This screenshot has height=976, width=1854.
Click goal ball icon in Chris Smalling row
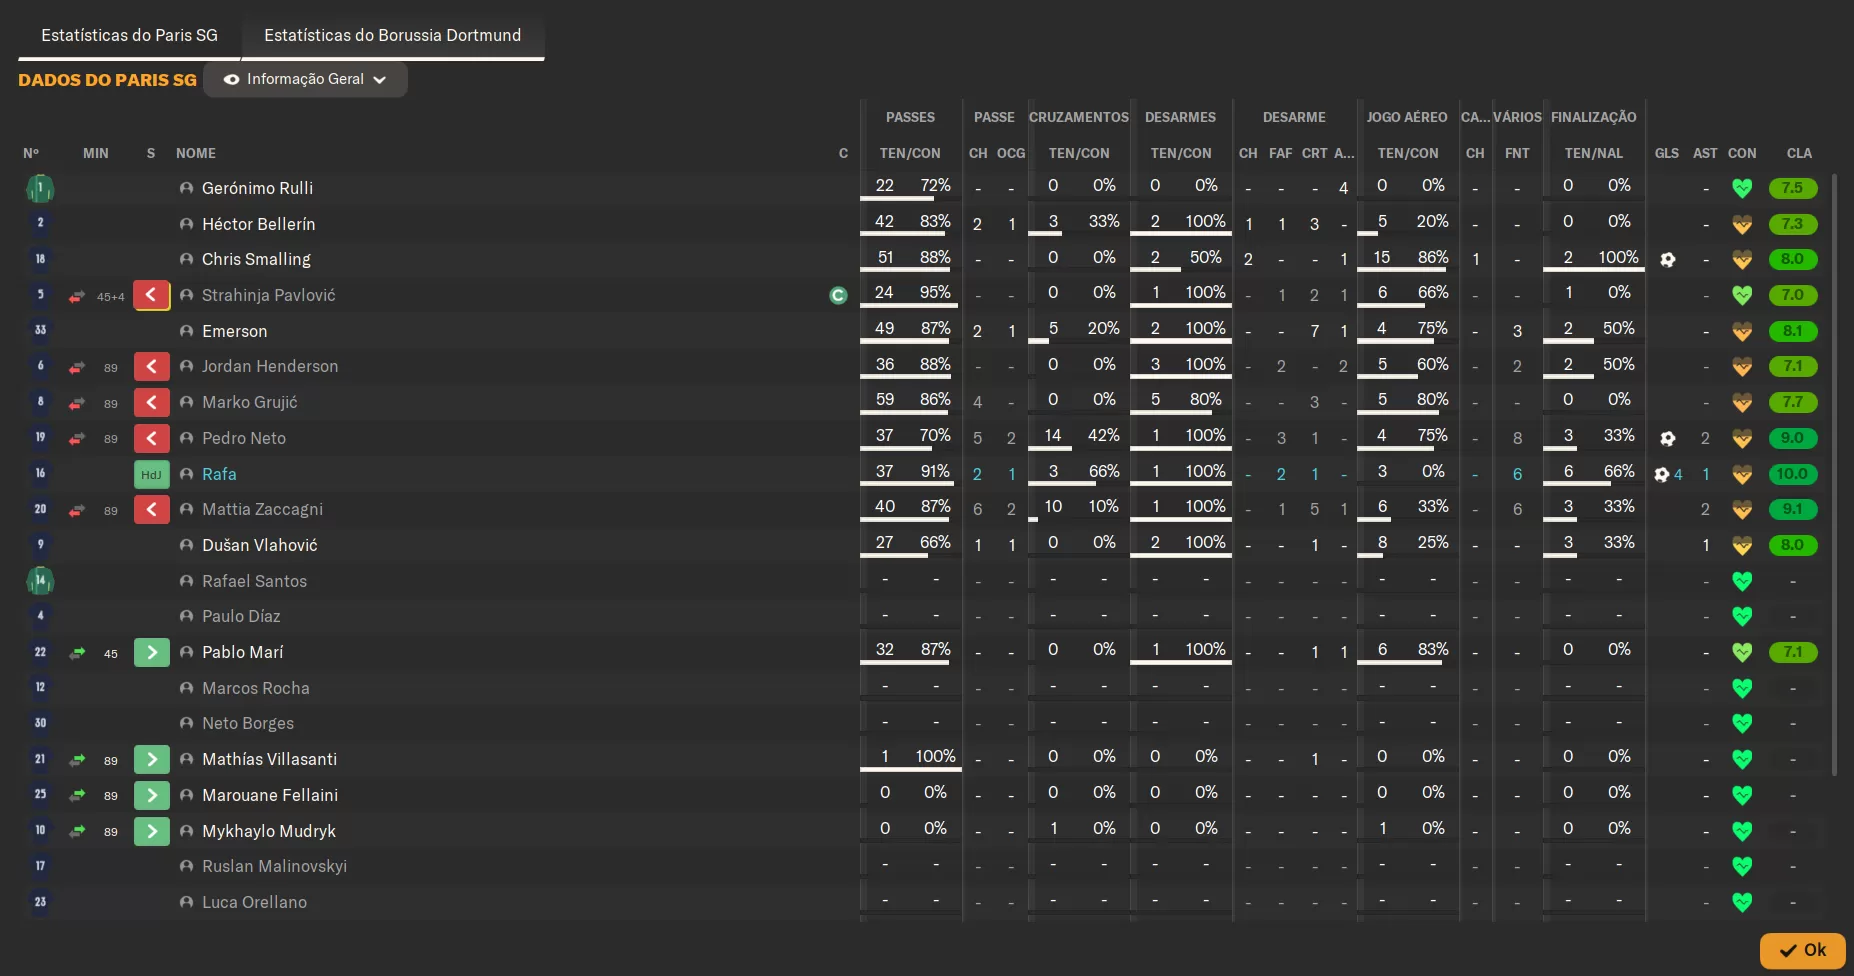pyautogui.click(x=1667, y=259)
